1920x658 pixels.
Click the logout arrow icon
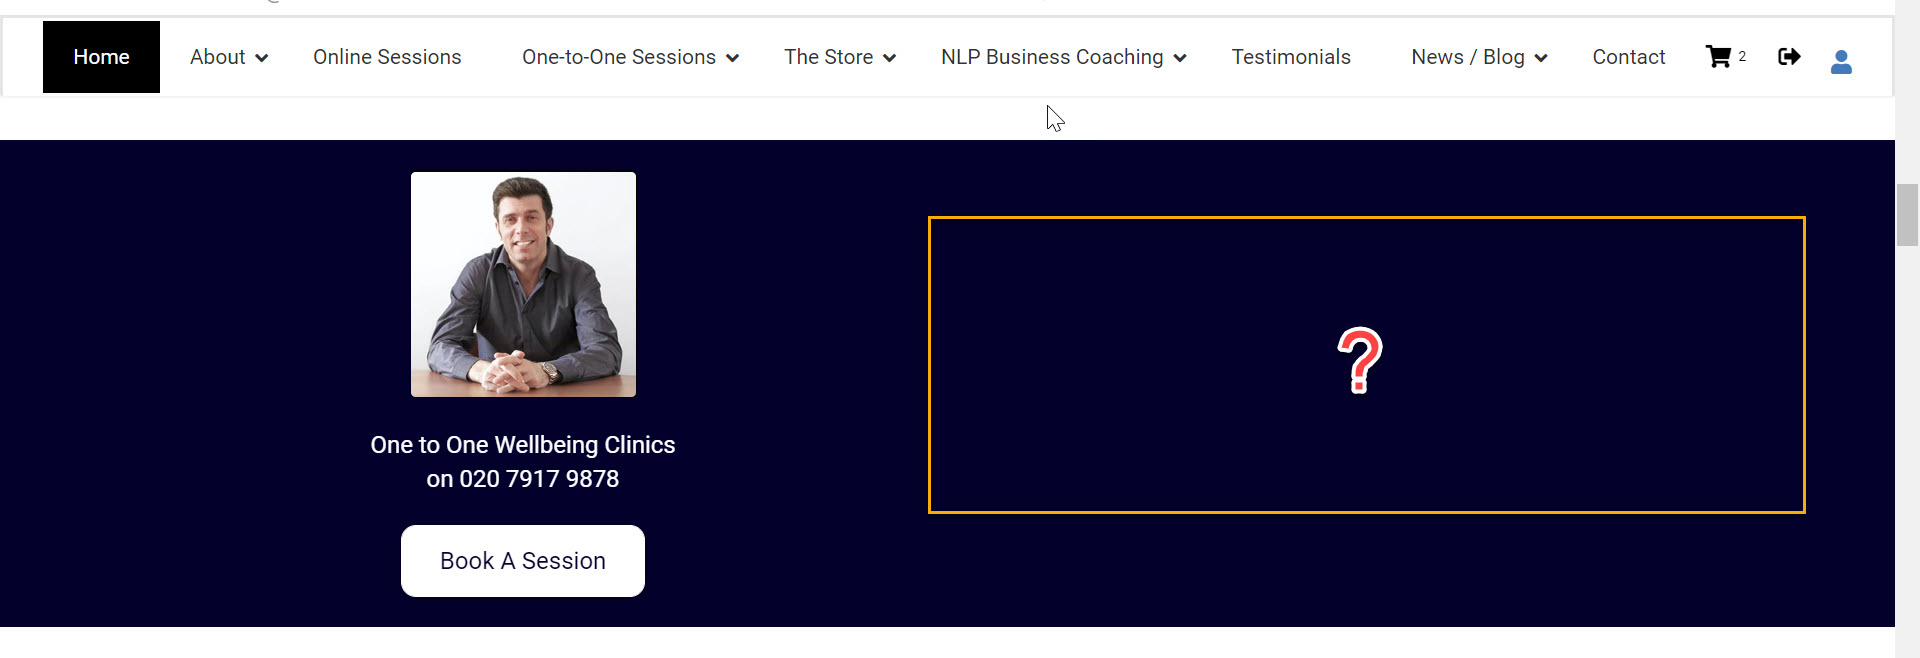(1789, 57)
